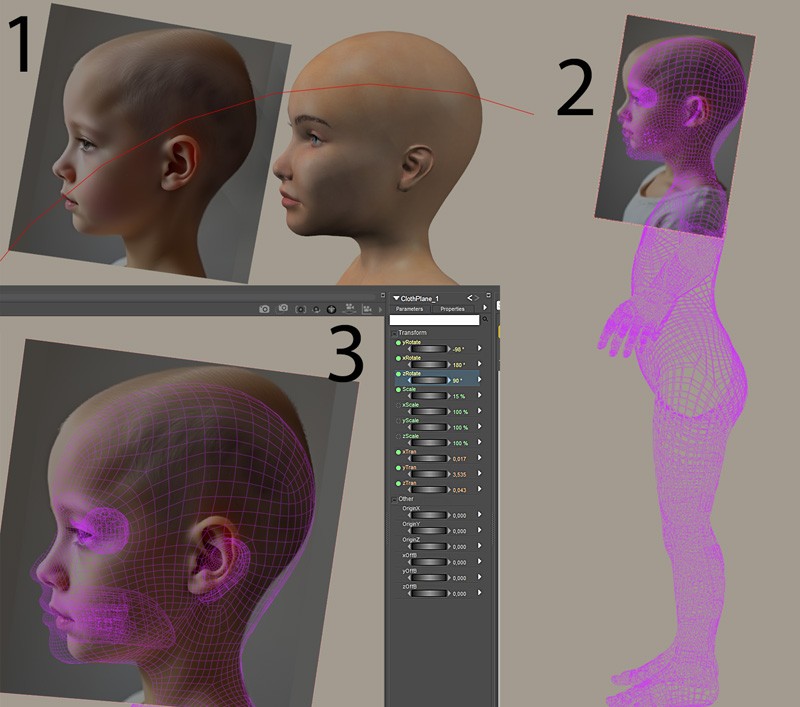Open the zOffB parameter options arrow
Image resolution: width=800 pixels, height=707 pixels.
[480, 593]
